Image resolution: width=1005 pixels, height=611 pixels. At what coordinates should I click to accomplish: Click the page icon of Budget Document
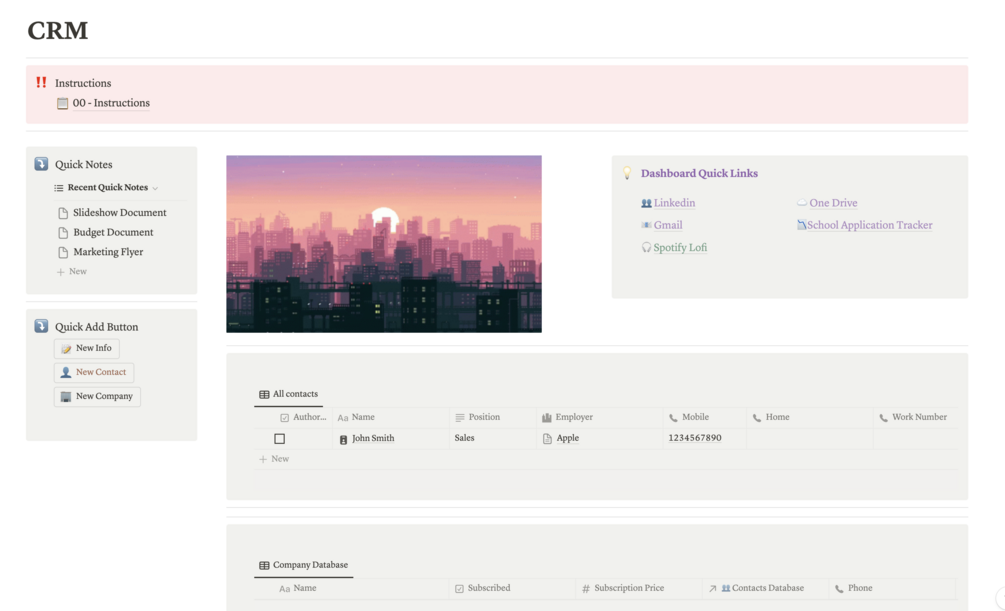[63, 233]
